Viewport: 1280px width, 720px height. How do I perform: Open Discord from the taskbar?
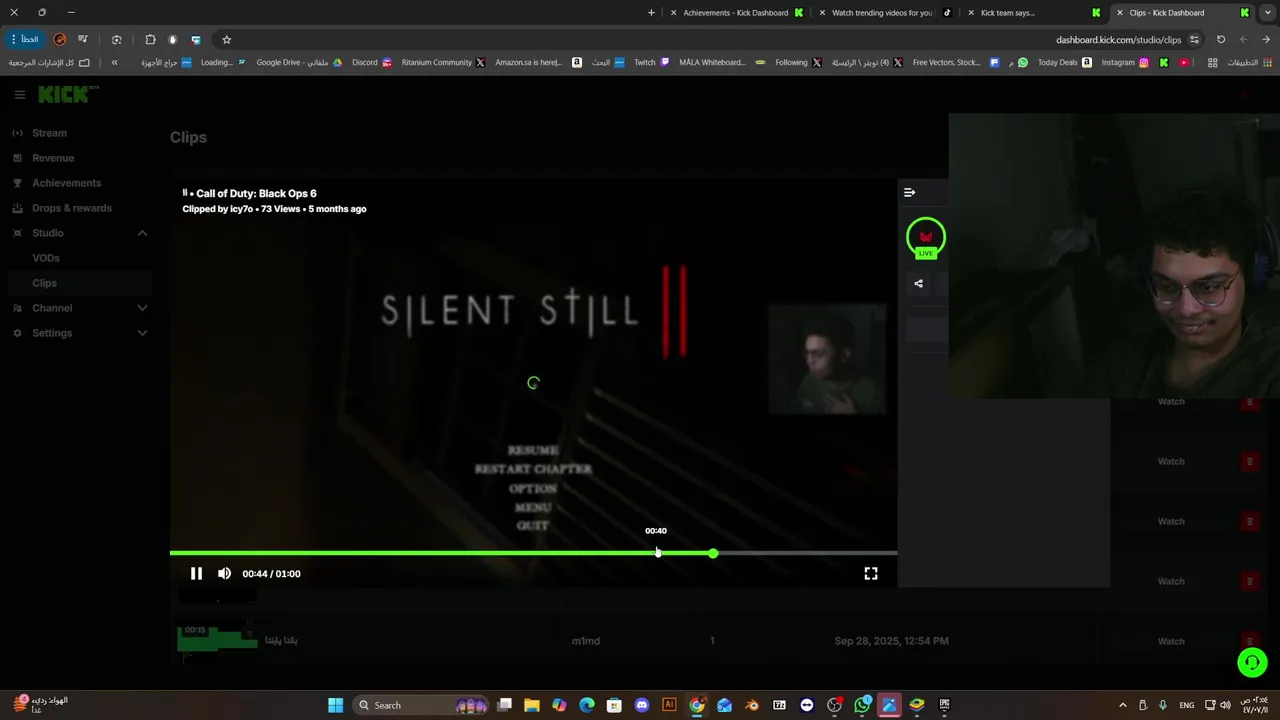pyautogui.click(x=642, y=705)
